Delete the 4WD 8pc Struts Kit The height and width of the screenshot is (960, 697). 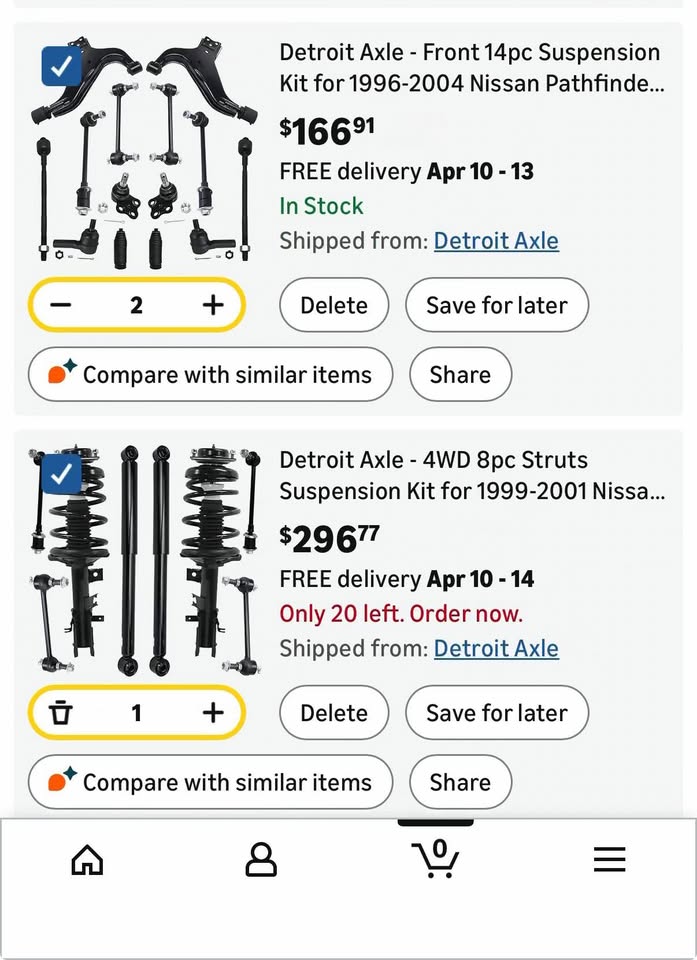(x=334, y=713)
